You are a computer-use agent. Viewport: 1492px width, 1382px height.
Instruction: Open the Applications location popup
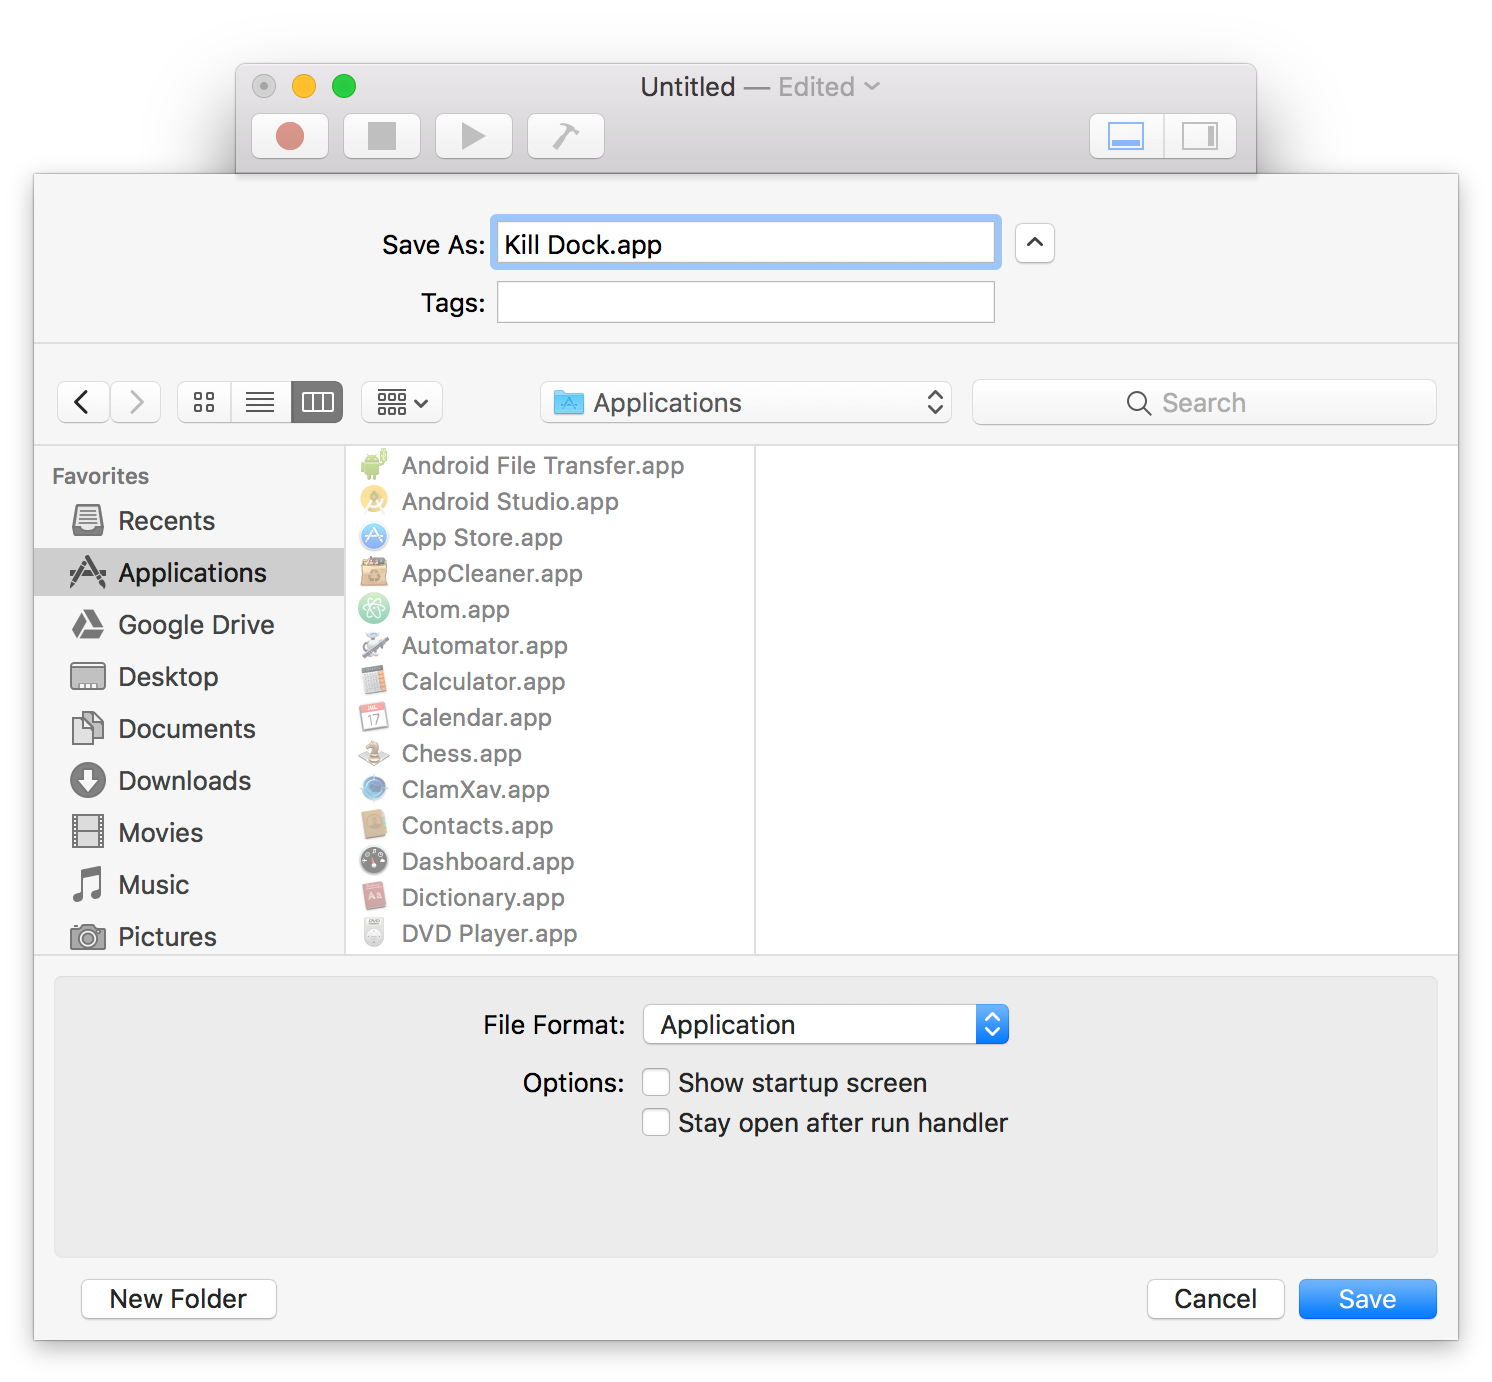tap(746, 402)
